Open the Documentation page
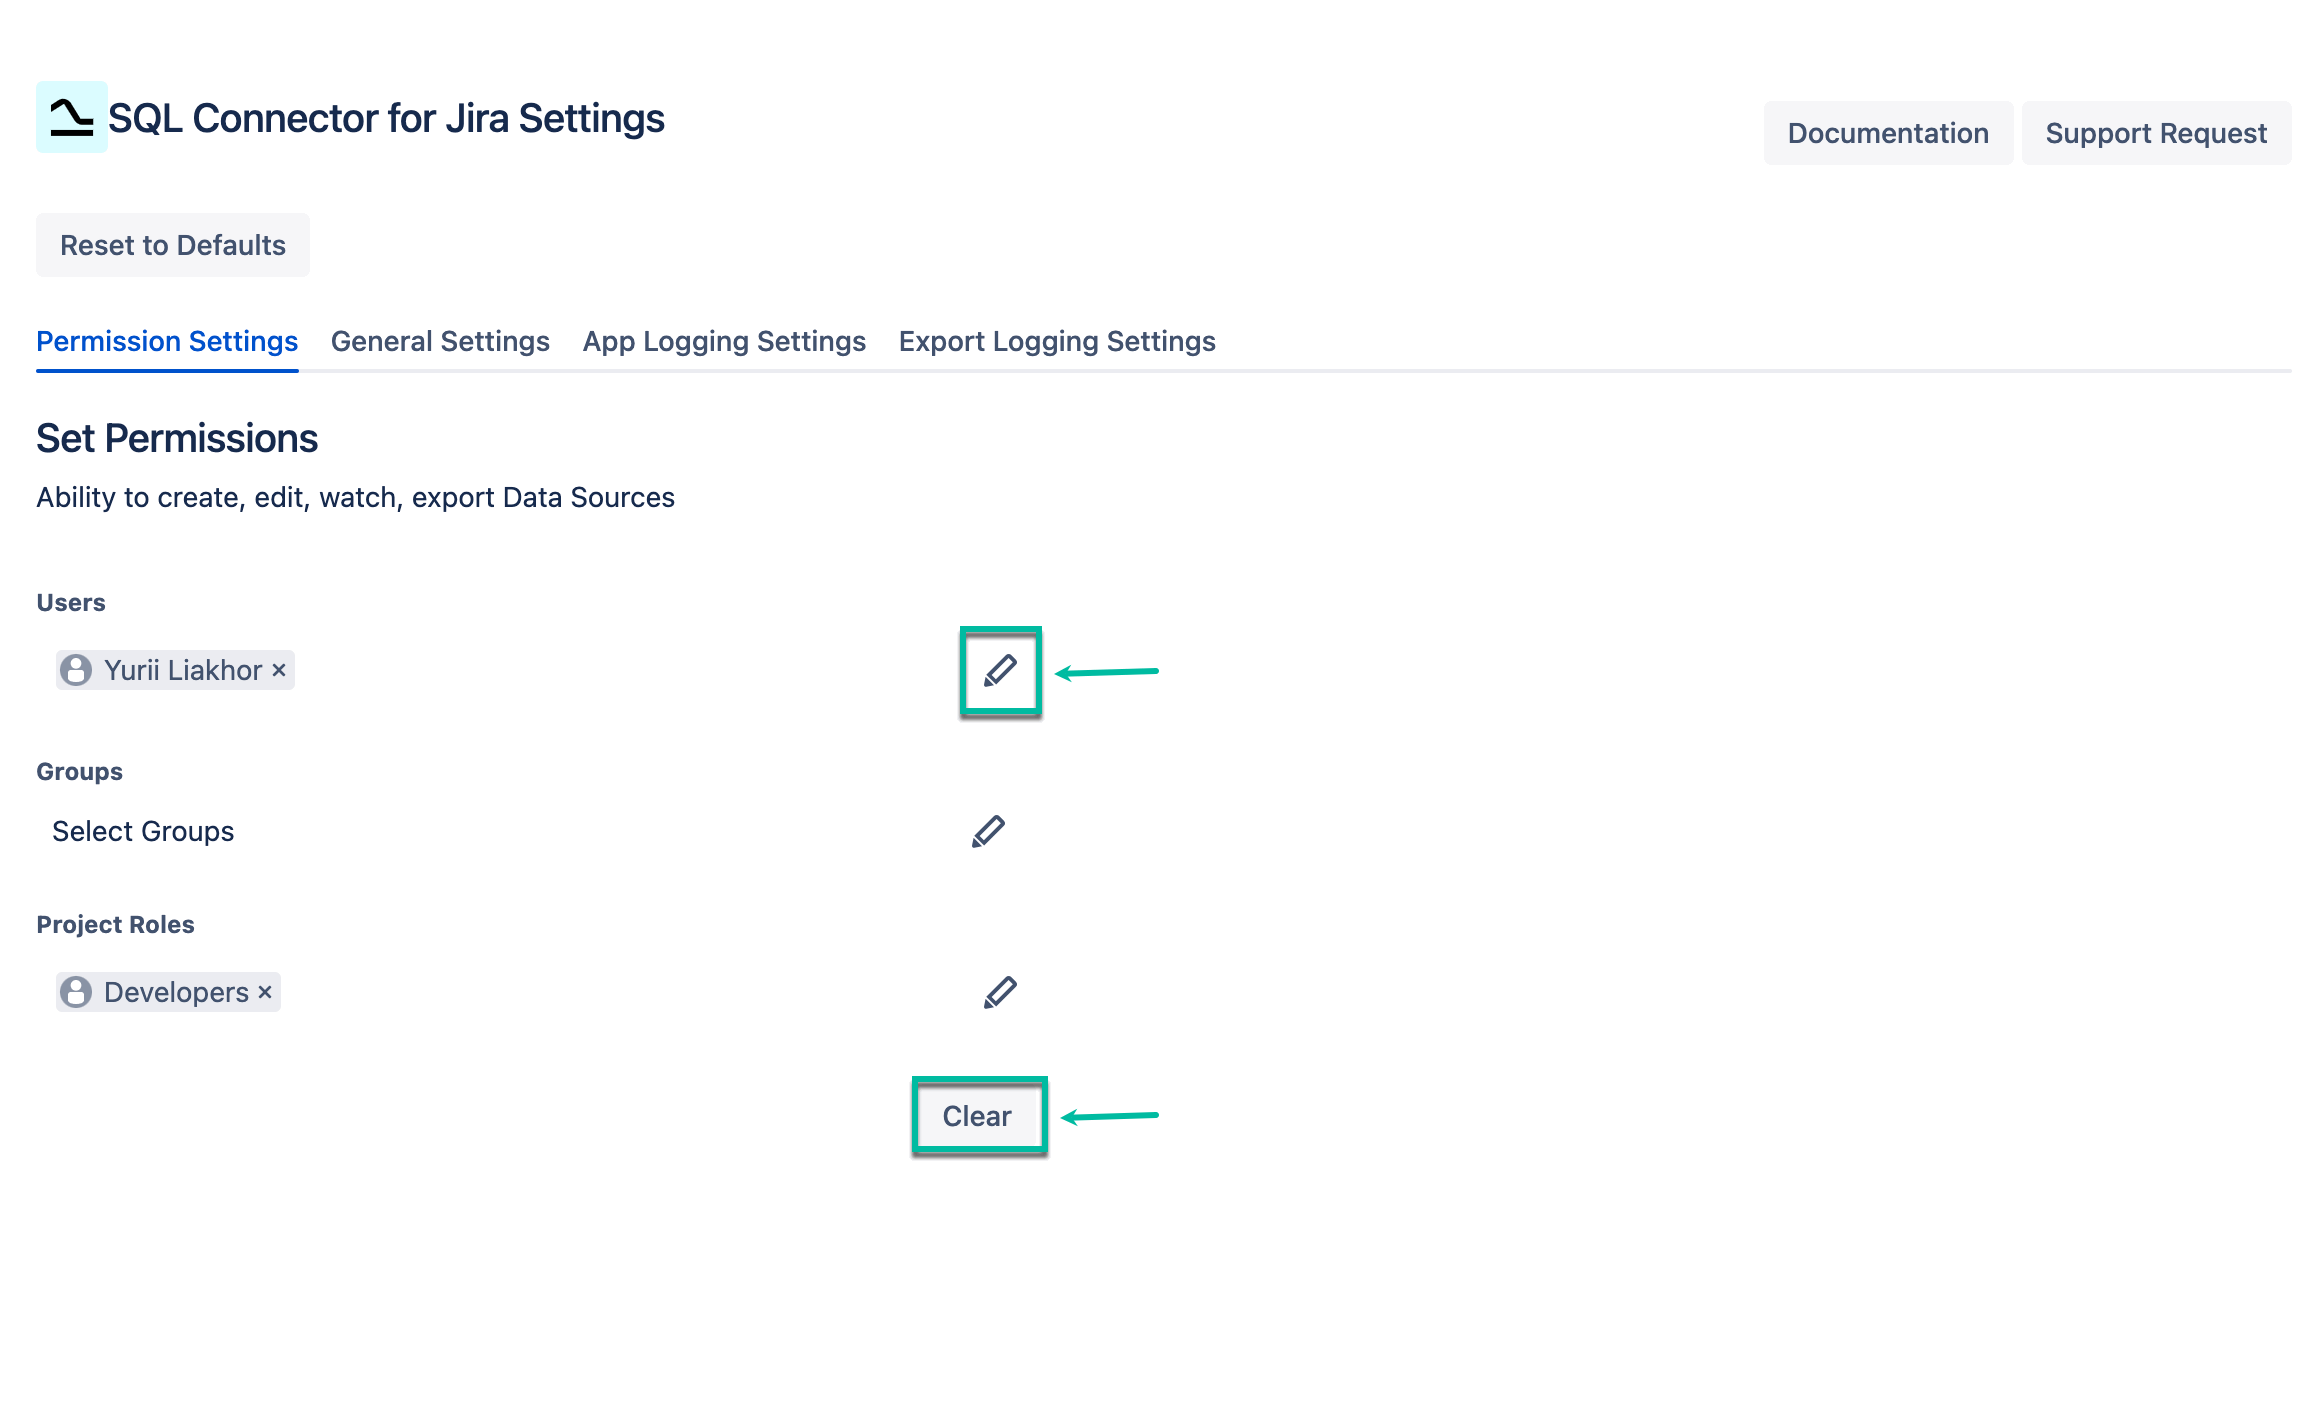 click(1888, 132)
